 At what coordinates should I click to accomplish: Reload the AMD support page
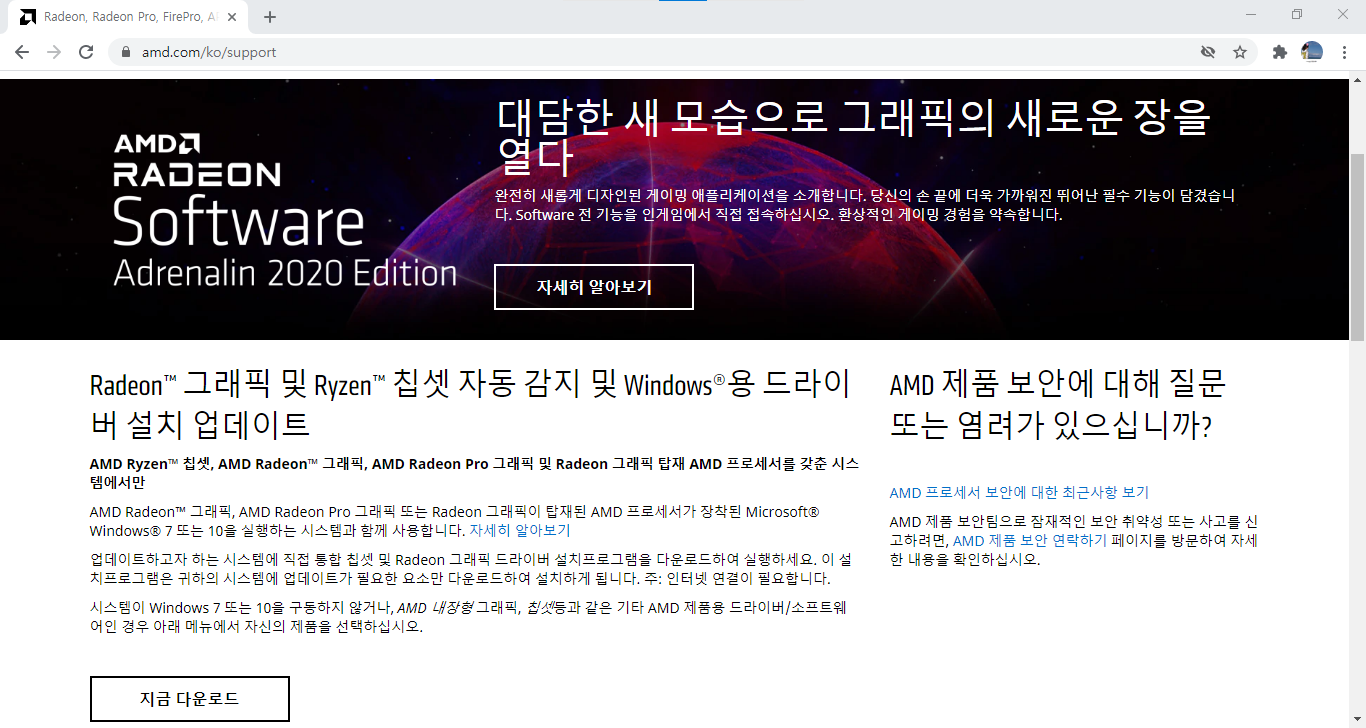click(x=86, y=52)
